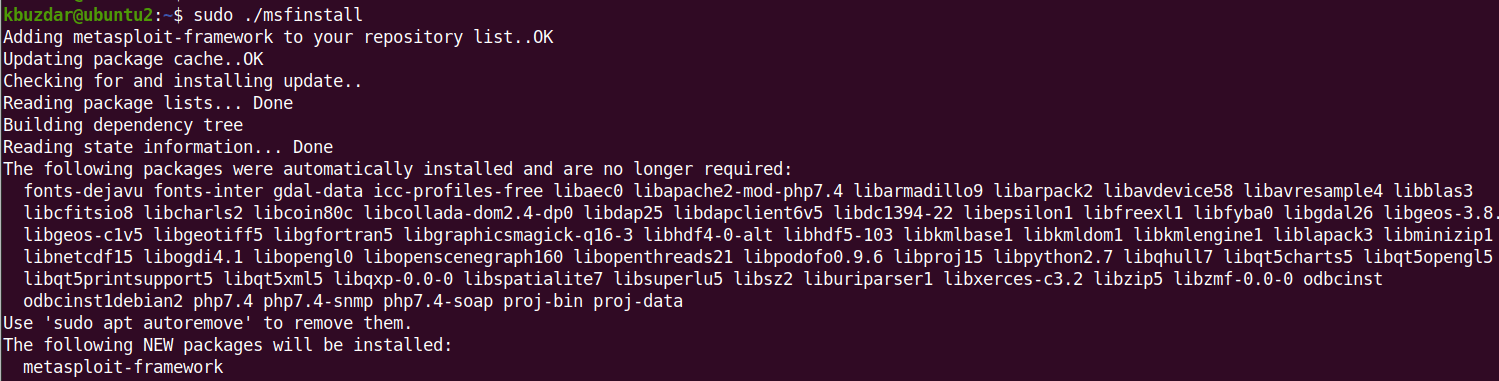
Task: Click the 'fonts-dejavu' package name
Action: click(83, 191)
